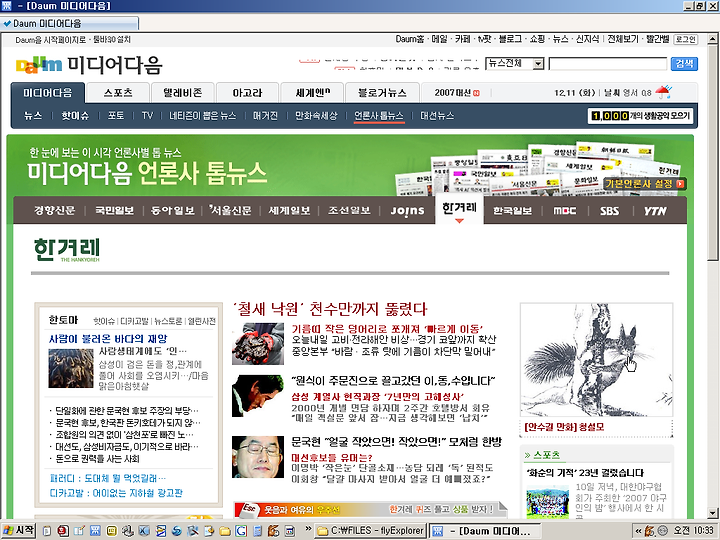Open the 2007대선 tab
Viewport: 720px width, 540px height.
456,93
